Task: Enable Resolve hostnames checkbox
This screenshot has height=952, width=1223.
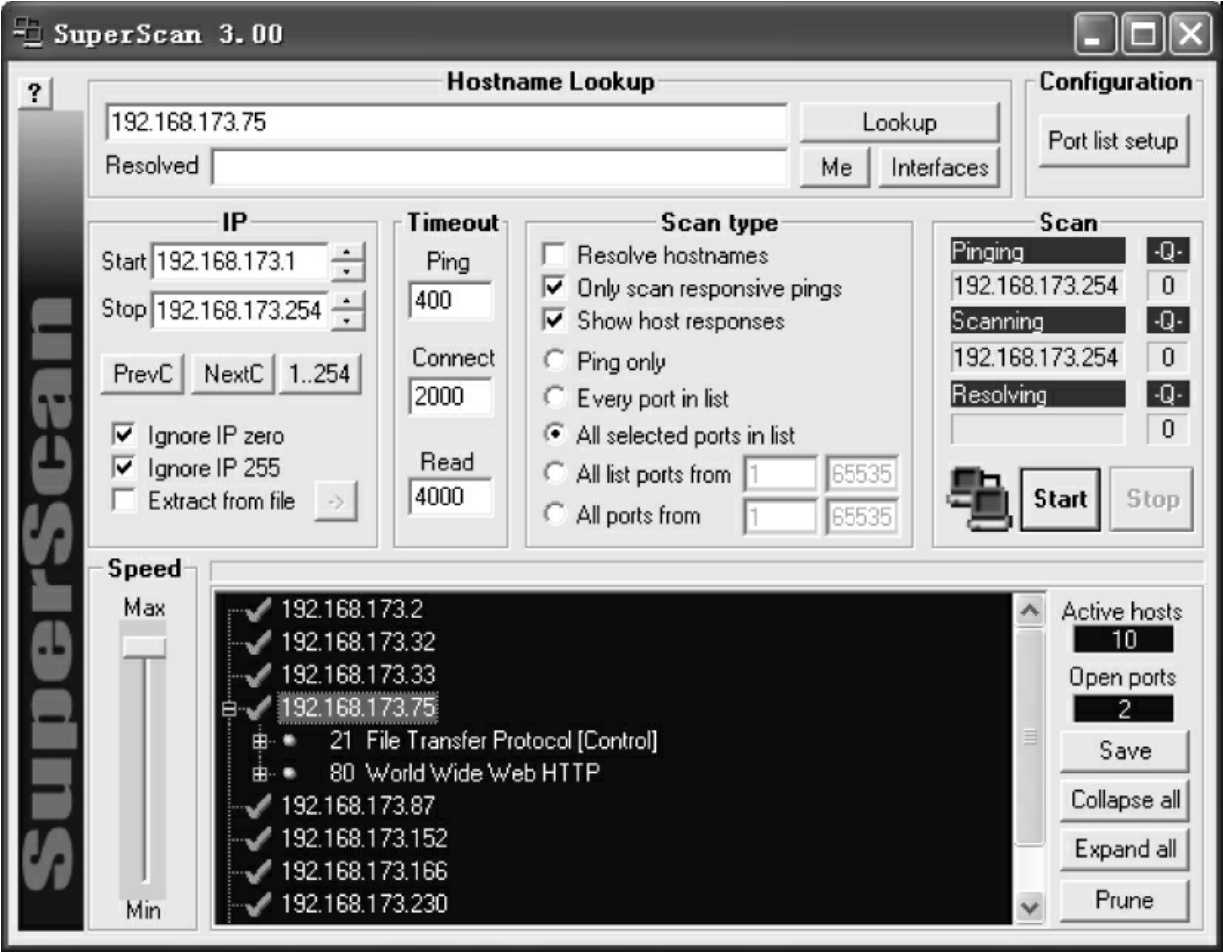Action: 553,255
